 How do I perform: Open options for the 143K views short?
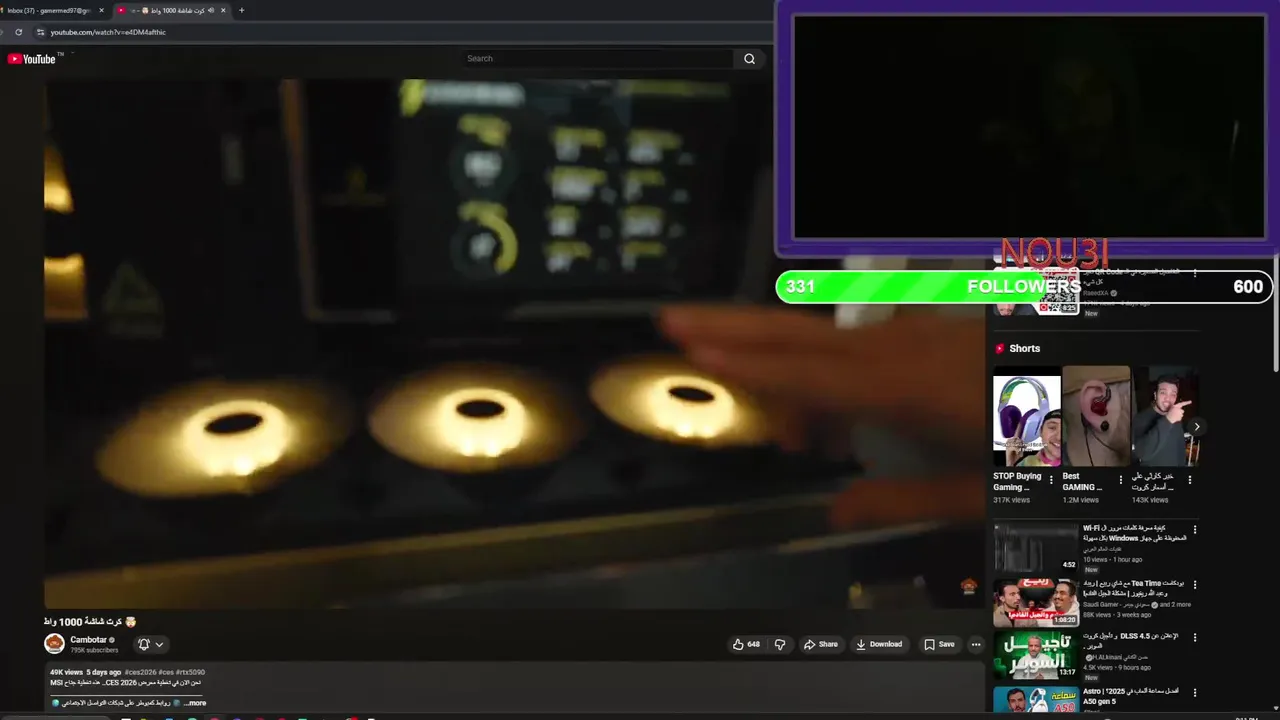[1190, 480]
